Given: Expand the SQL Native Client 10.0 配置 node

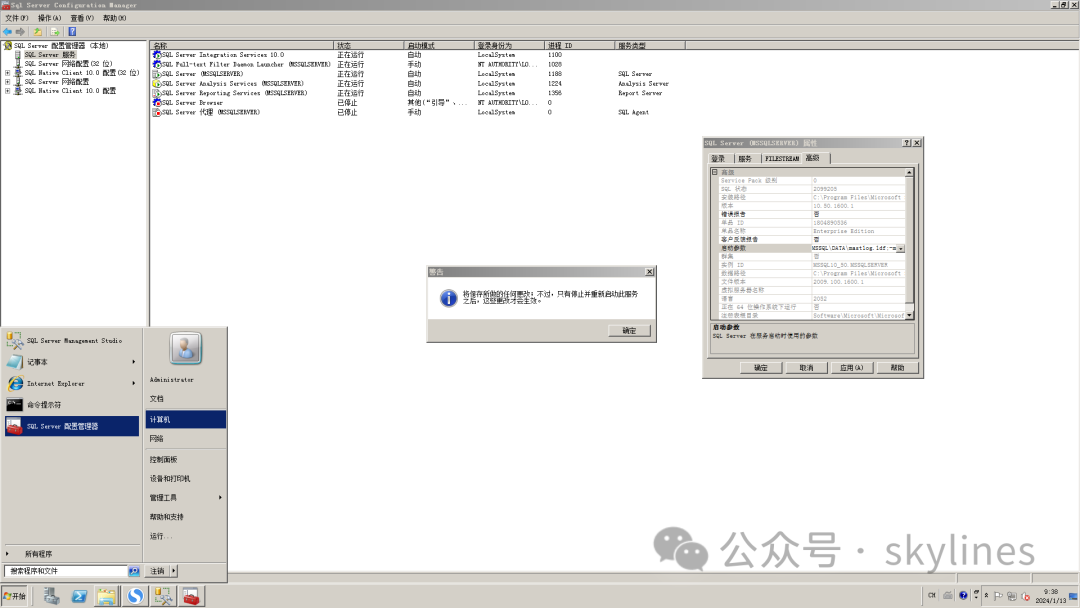Looking at the screenshot, I should [8, 90].
